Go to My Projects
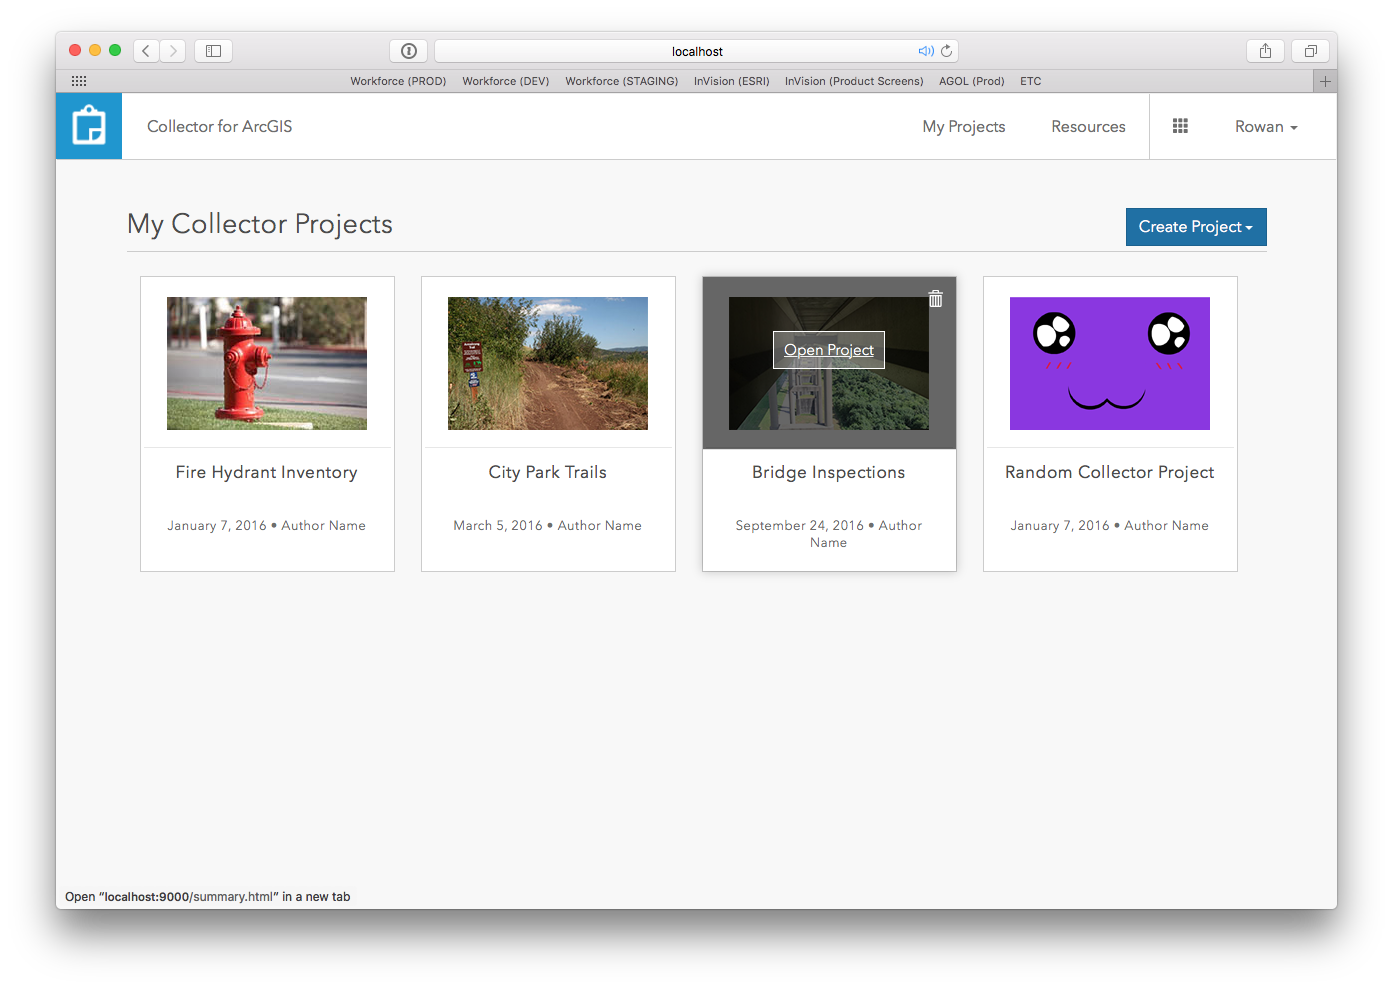The height and width of the screenshot is (989, 1393). 964,127
